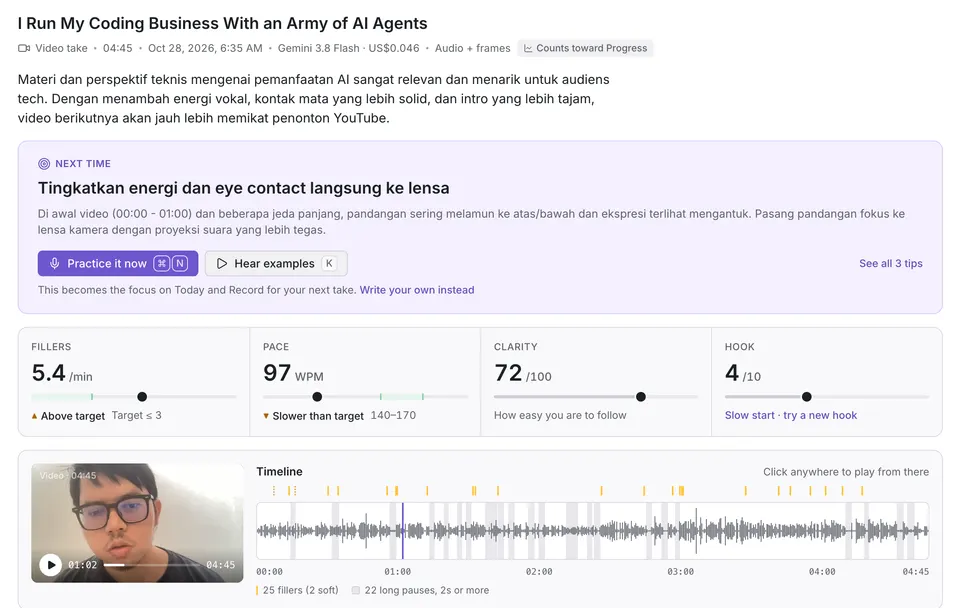Click the video camera icon beside Video take
Image resolution: width=960 pixels, height=608 pixels.
[x=24, y=48]
